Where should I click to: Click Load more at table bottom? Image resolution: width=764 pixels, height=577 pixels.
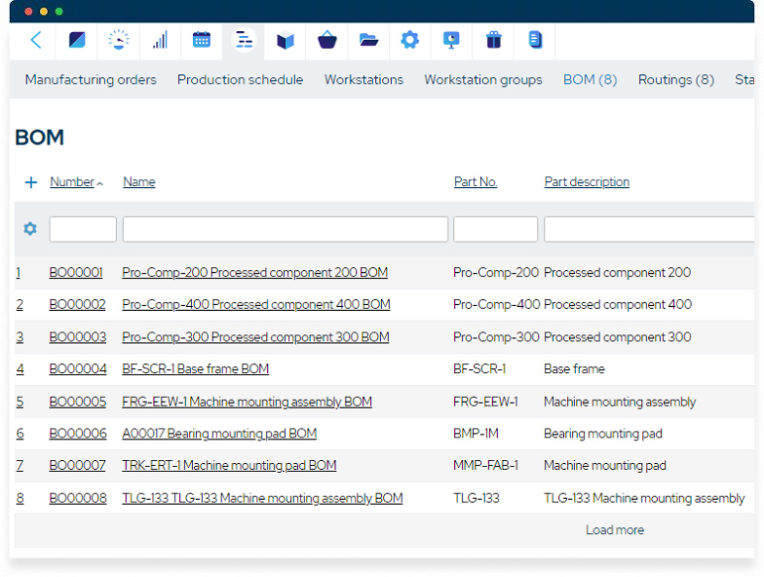click(614, 530)
